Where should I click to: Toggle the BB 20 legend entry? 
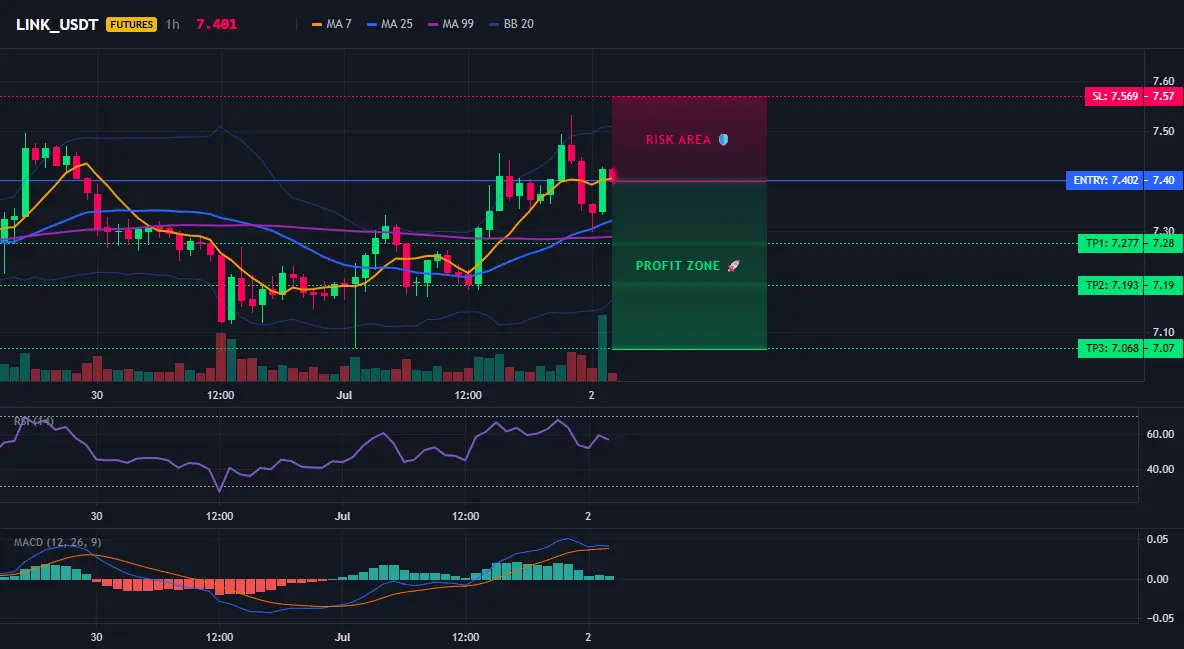tap(511, 24)
